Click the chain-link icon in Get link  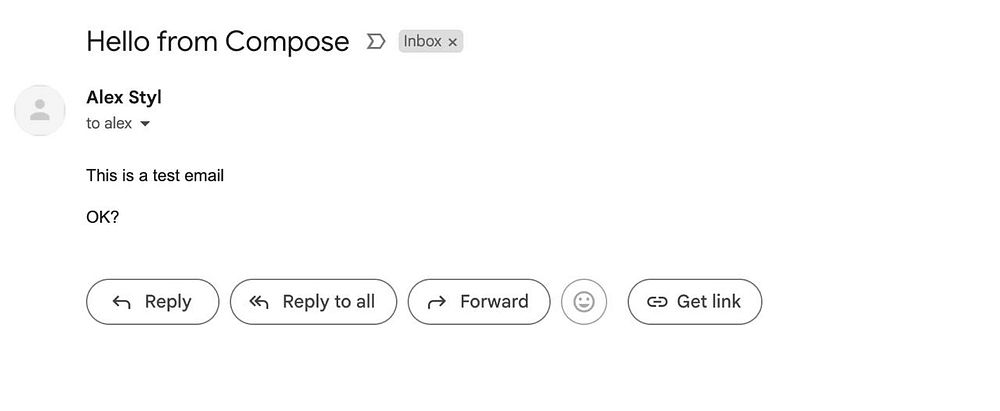[657, 302]
